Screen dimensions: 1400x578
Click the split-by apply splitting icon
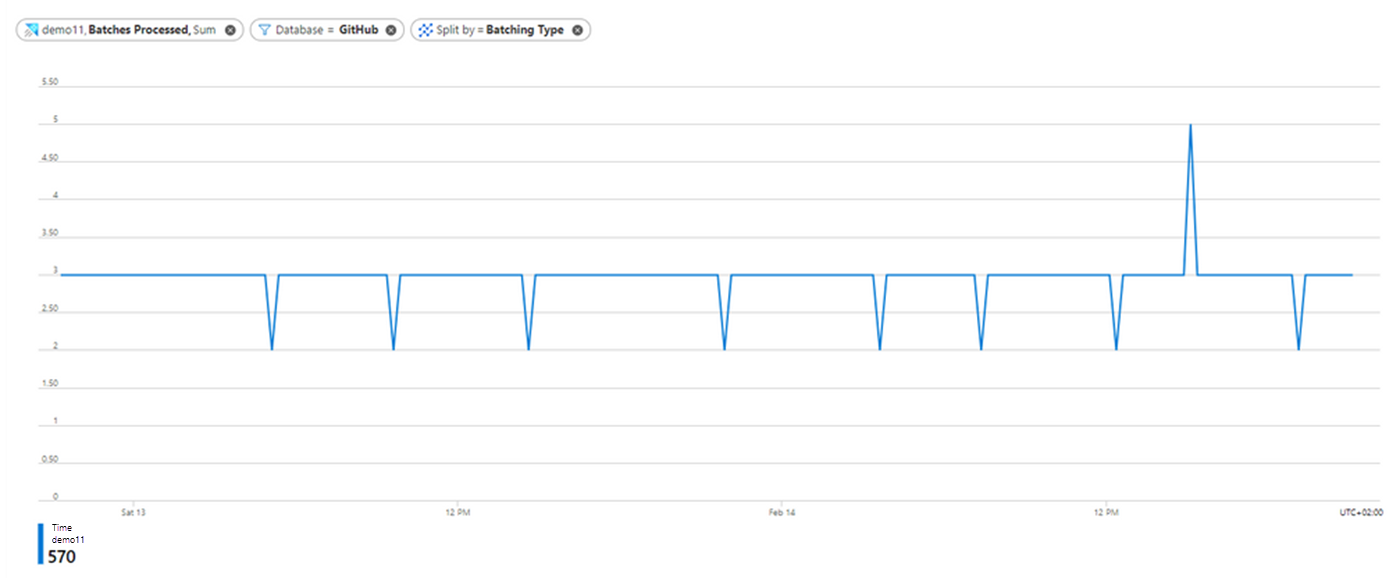point(425,29)
